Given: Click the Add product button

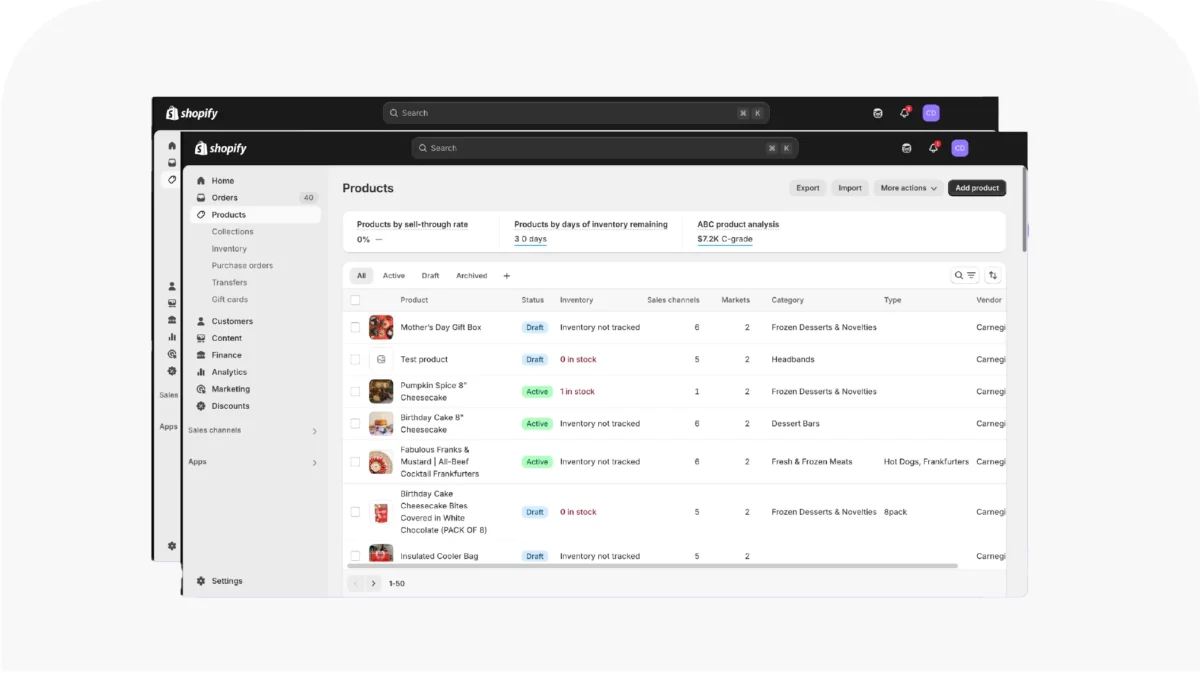Looking at the screenshot, I should click(977, 188).
